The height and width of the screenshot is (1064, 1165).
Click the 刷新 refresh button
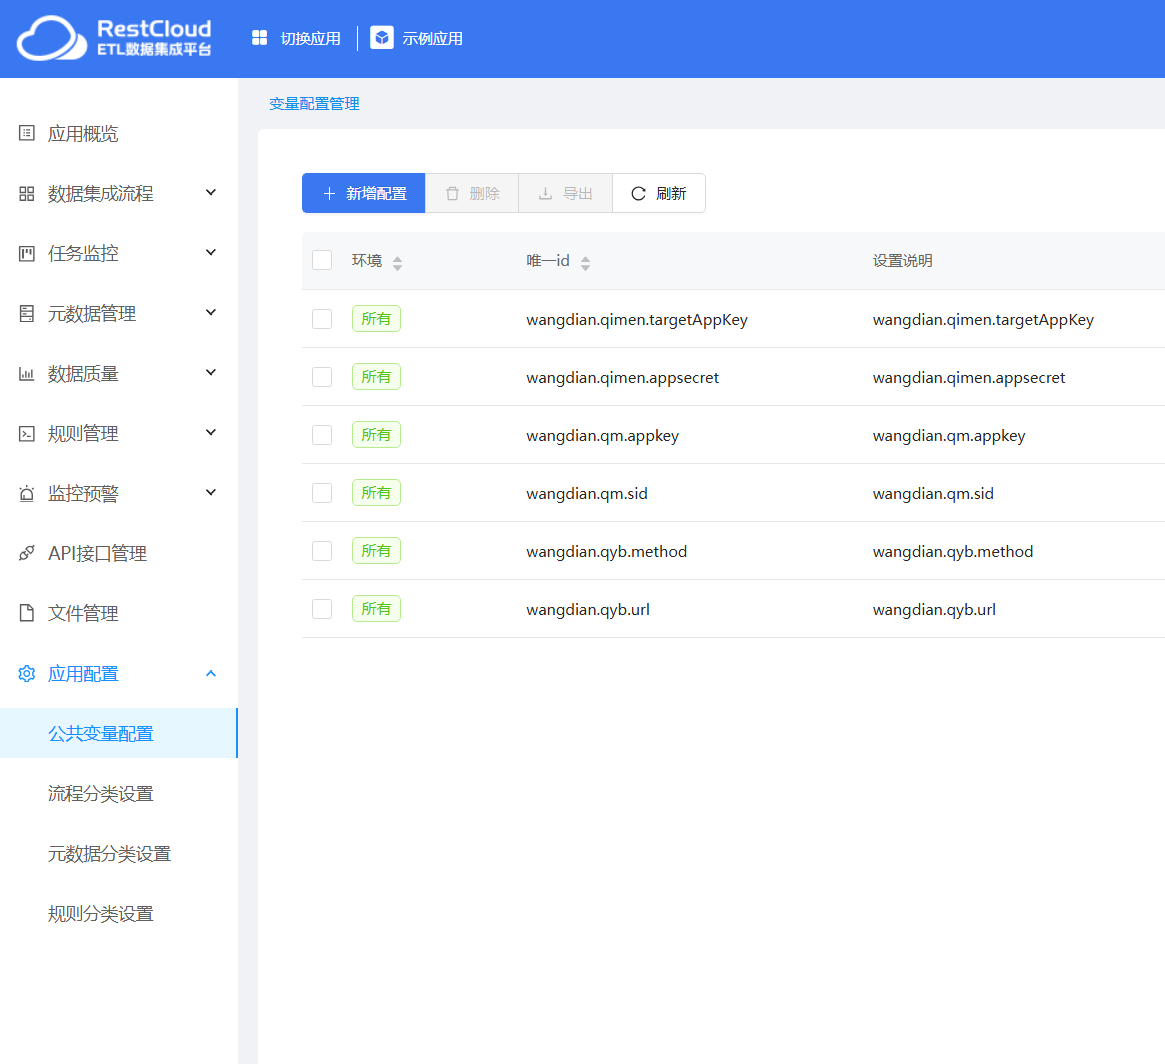[x=659, y=193]
